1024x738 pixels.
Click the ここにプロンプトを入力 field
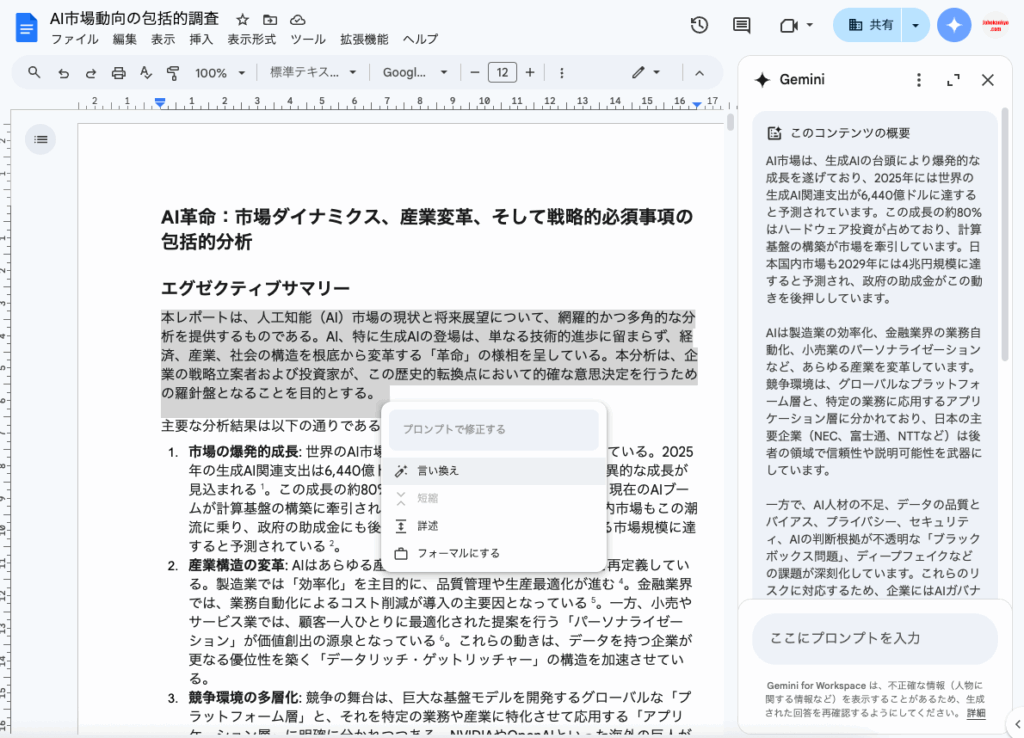[x=874, y=638]
